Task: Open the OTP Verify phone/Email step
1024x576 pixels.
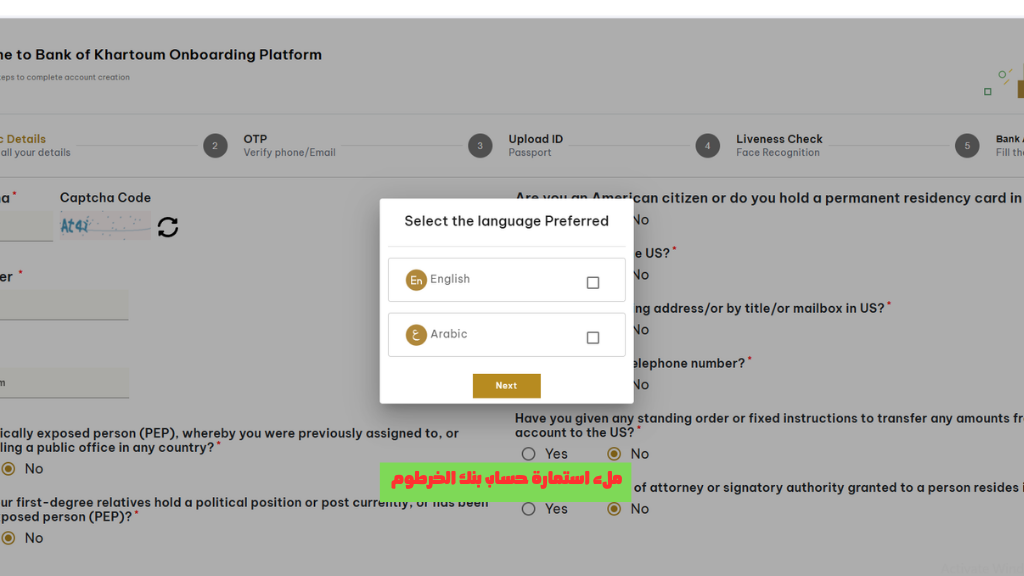Action: coord(289,146)
